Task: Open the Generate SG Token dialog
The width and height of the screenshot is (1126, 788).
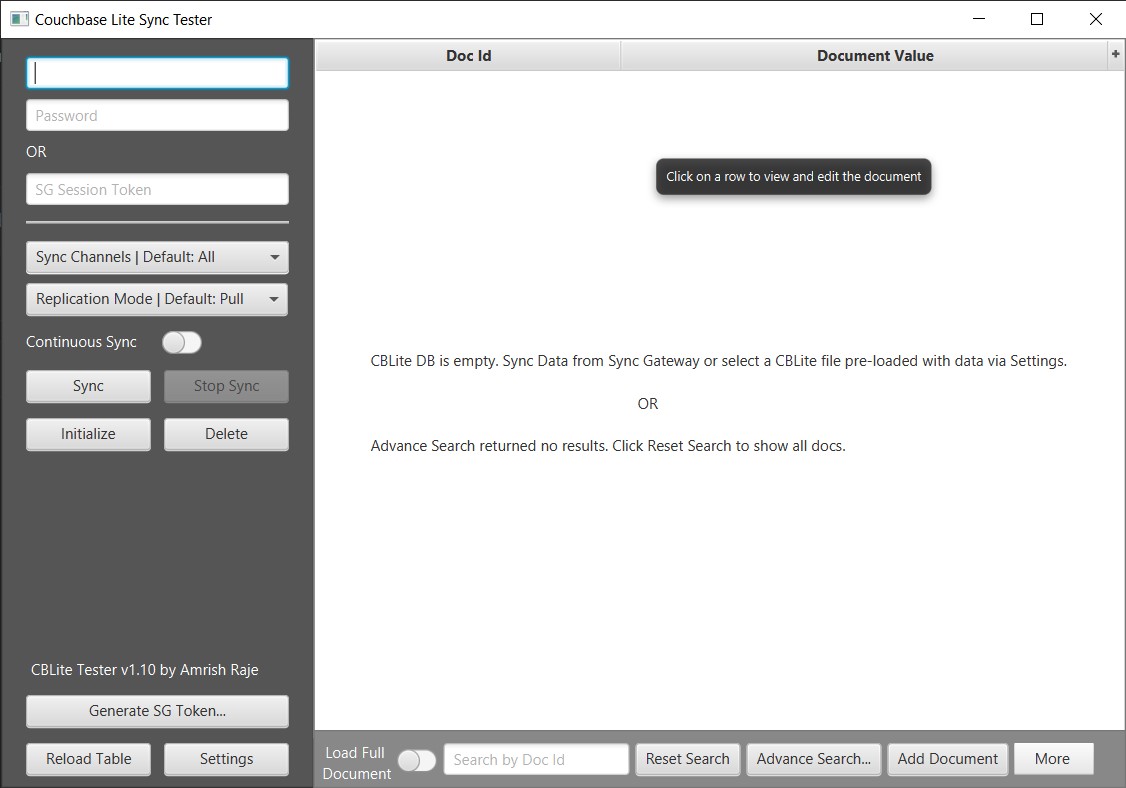Action: pyautogui.click(x=157, y=711)
